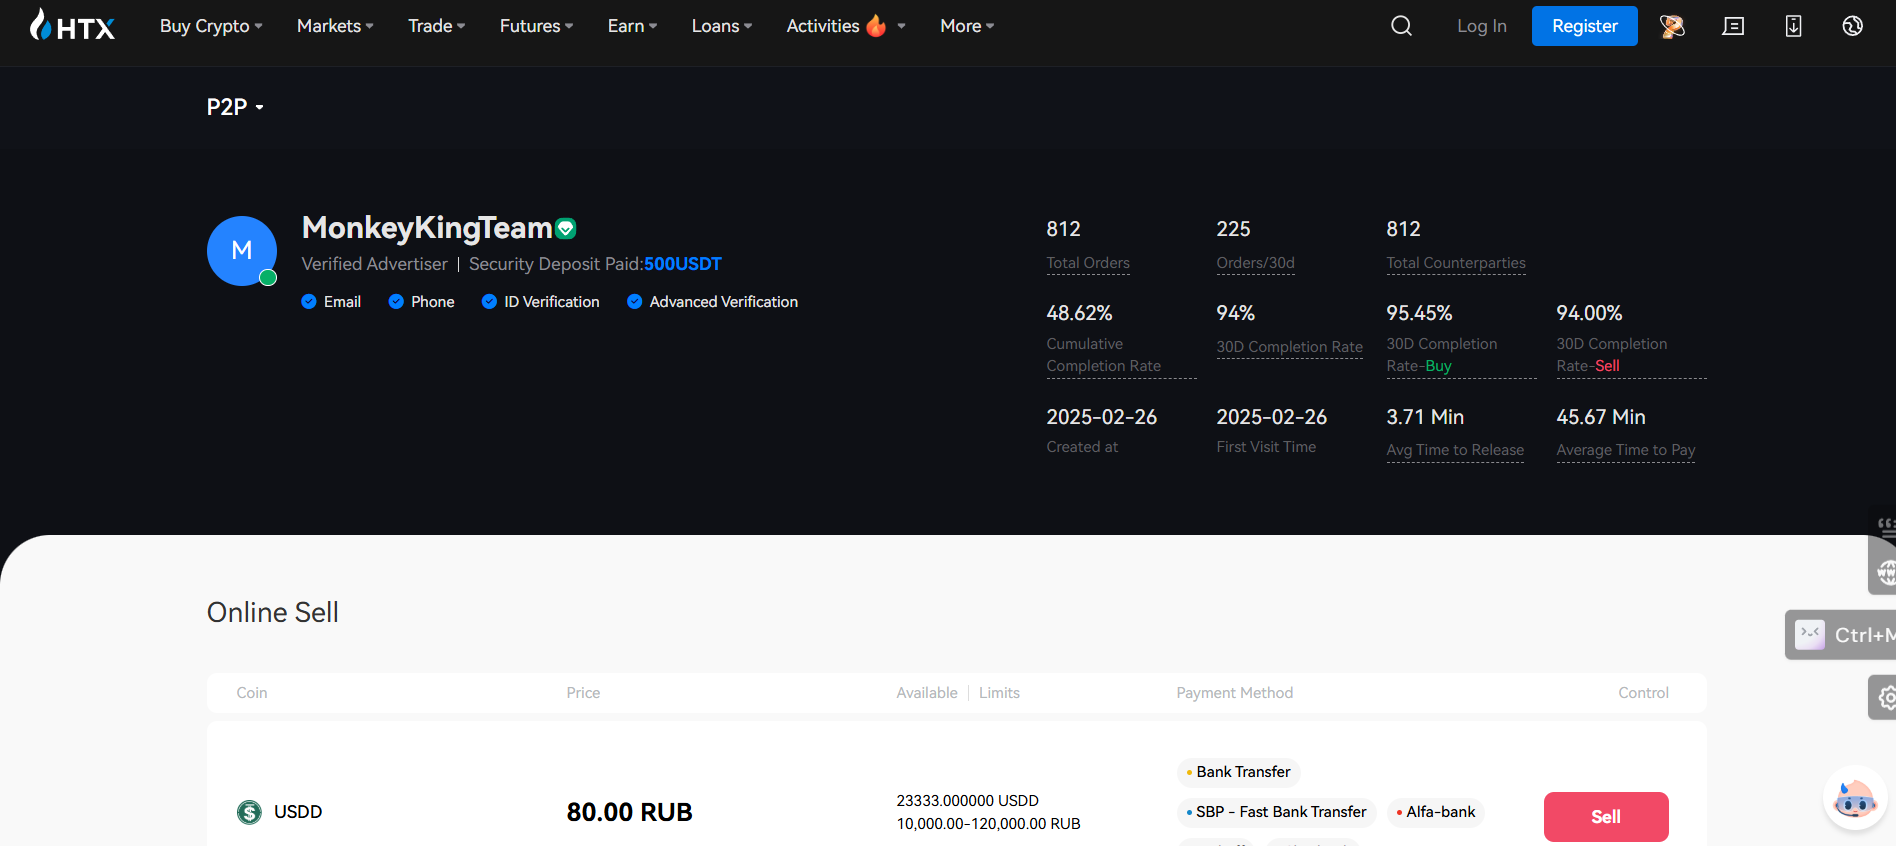Image resolution: width=1896 pixels, height=846 pixels.
Task: Click the verified advertiser badge next to MonkeyKingTeam
Action: coord(566,229)
